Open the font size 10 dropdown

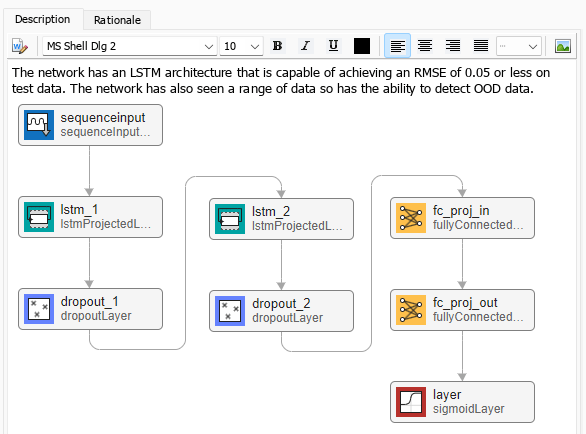pos(241,46)
